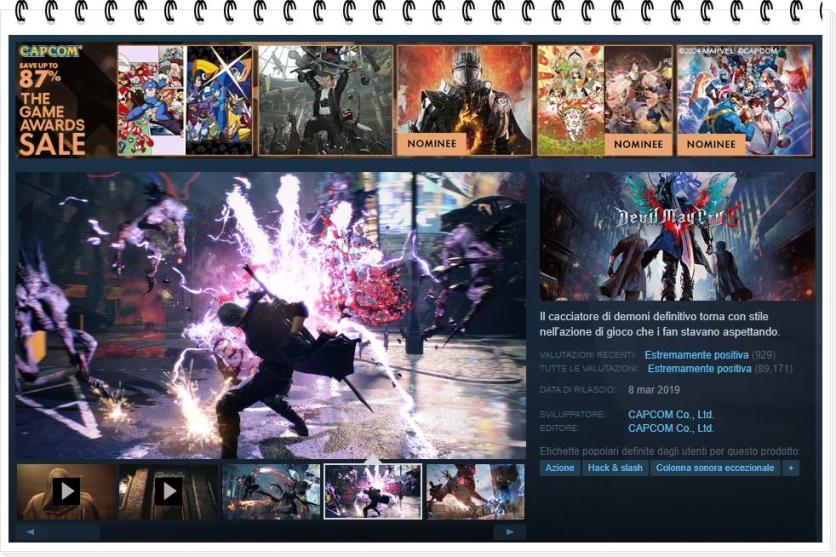Select the third screenshot thumbnail

271,491
